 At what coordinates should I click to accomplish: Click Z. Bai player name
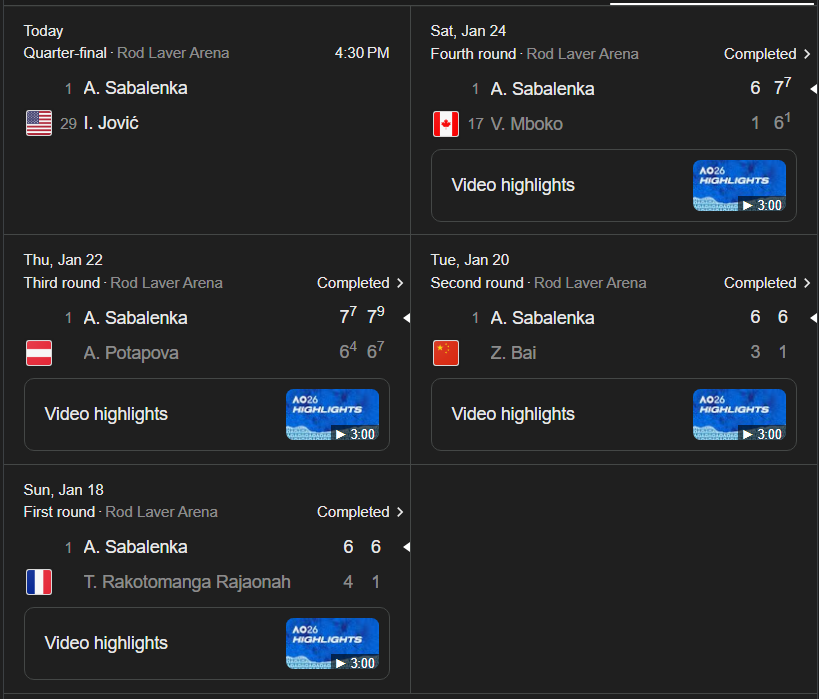(x=513, y=353)
